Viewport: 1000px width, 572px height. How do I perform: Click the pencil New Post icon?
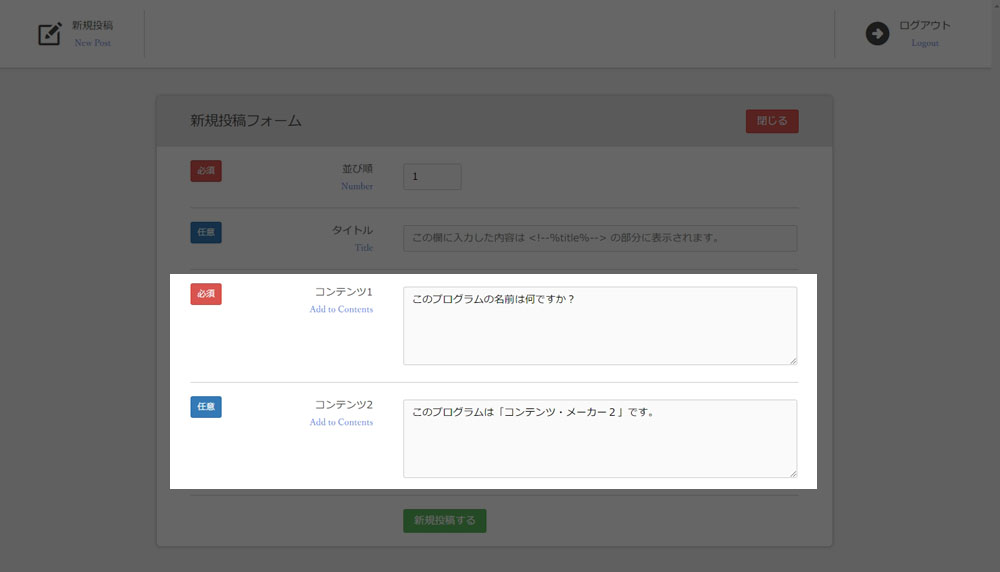[x=49, y=34]
